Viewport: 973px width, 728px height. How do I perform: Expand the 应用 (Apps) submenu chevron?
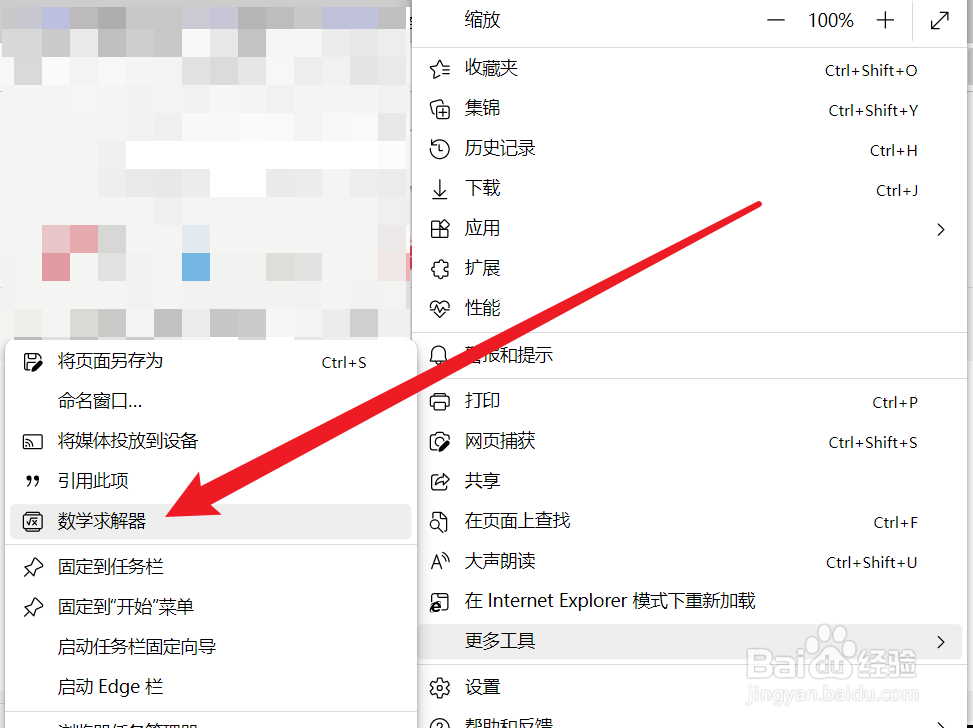940,228
